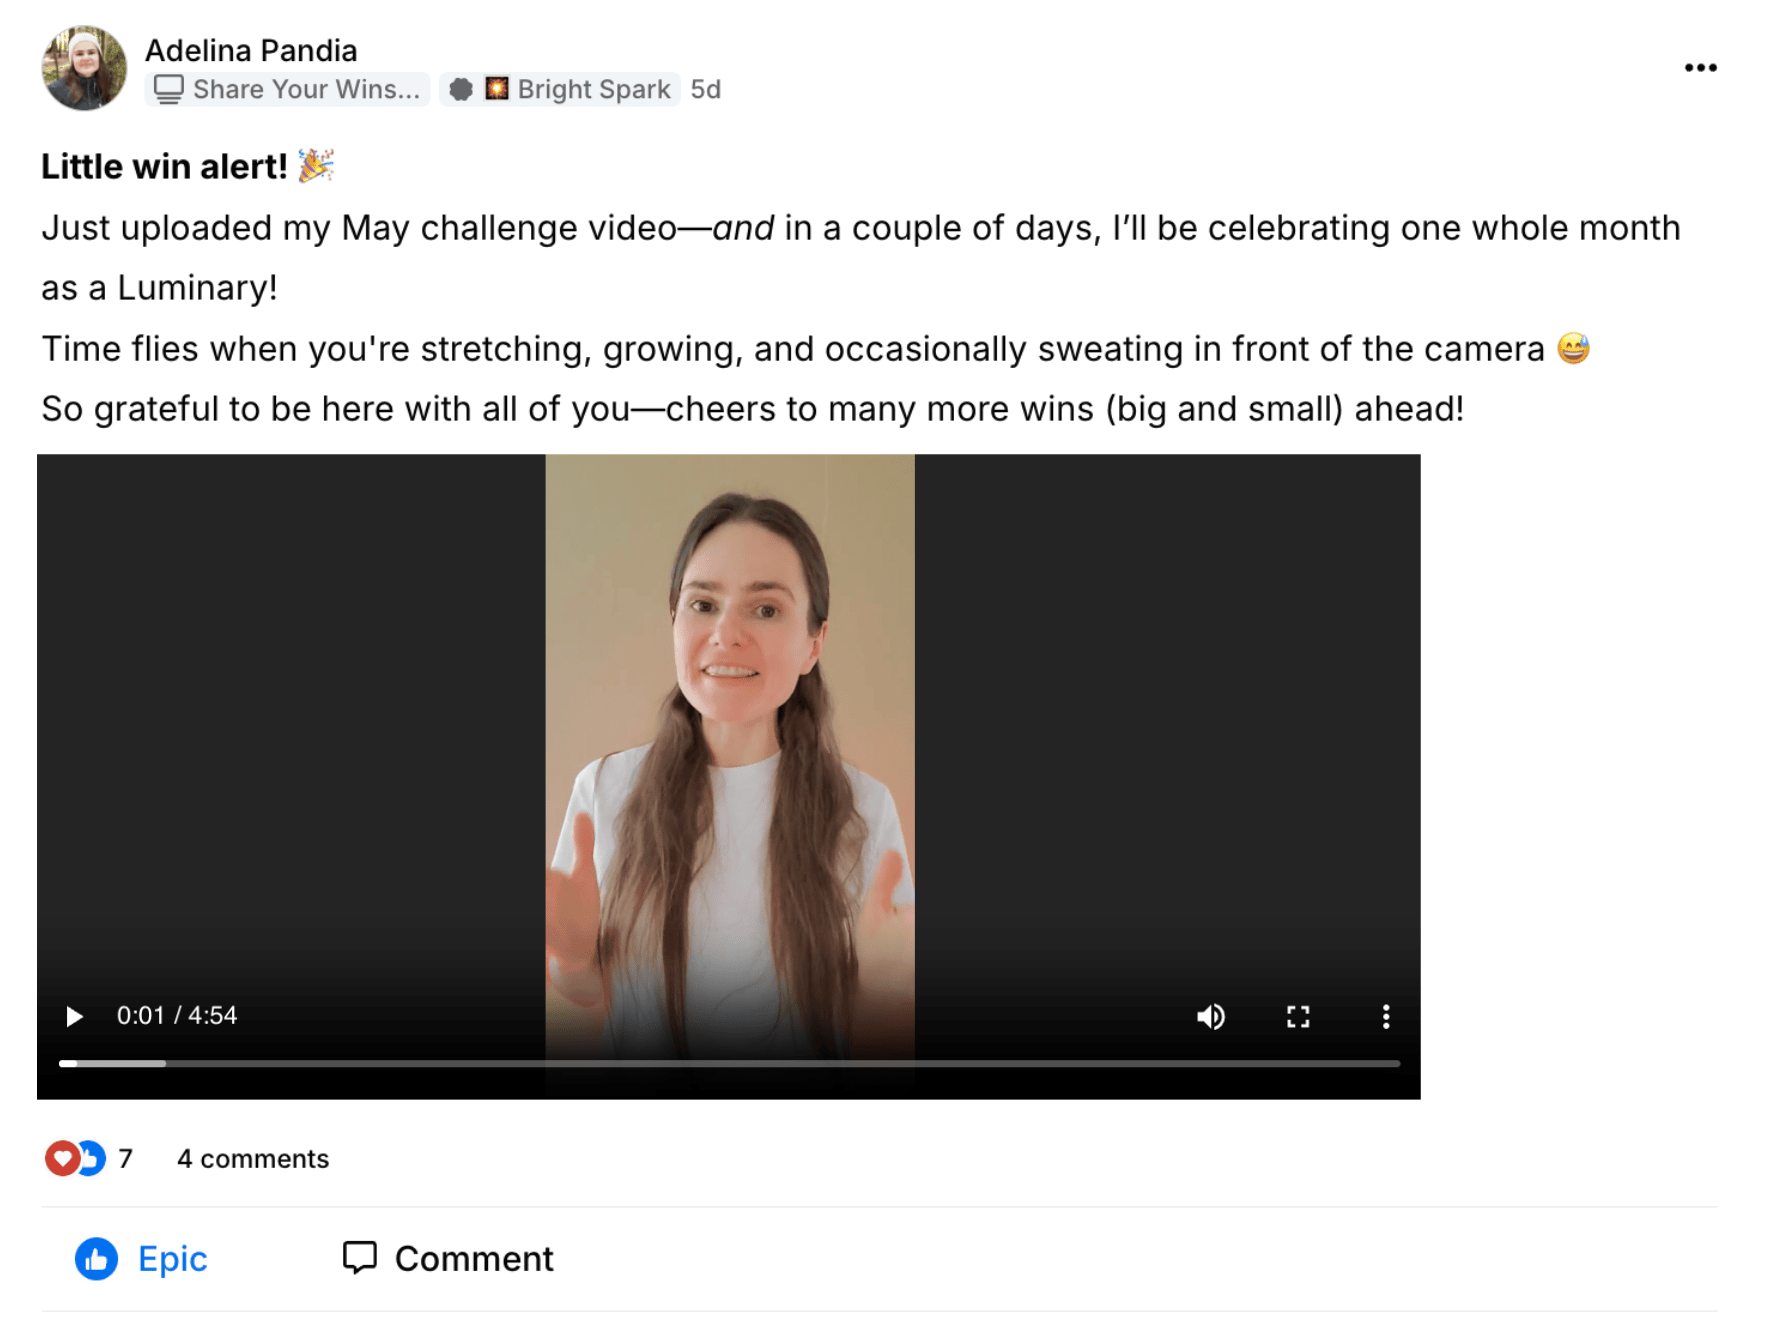This screenshot has width=1772, height=1334.
Task: Click the Comment button
Action: [x=473, y=1258]
